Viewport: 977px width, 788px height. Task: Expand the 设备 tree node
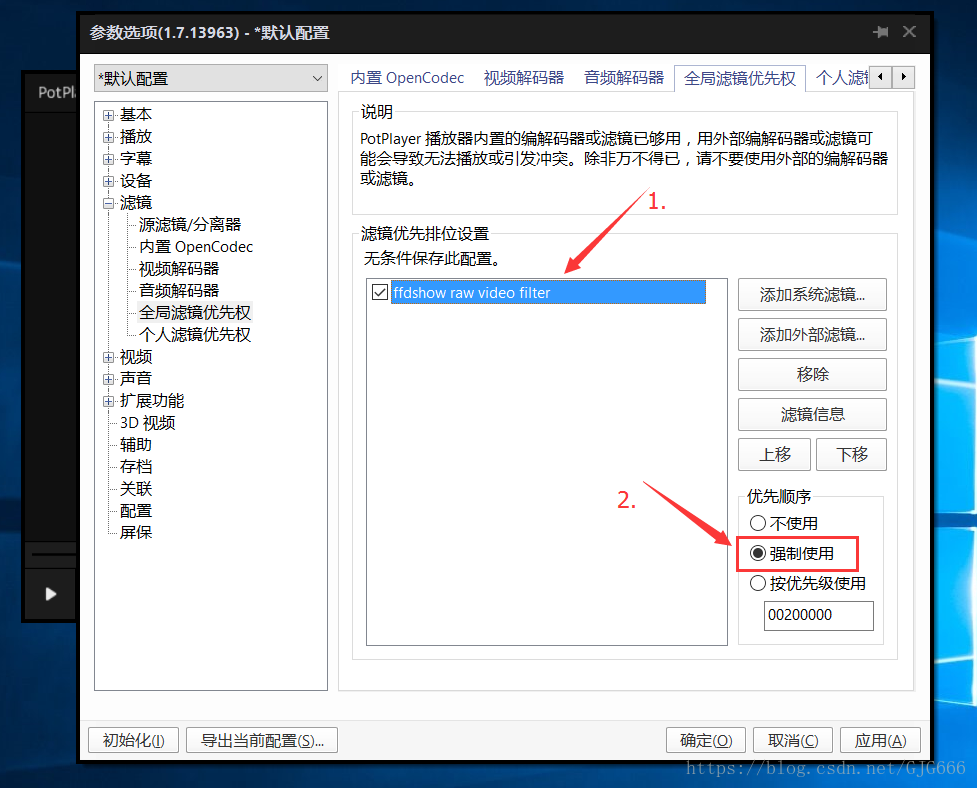(x=109, y=181)
